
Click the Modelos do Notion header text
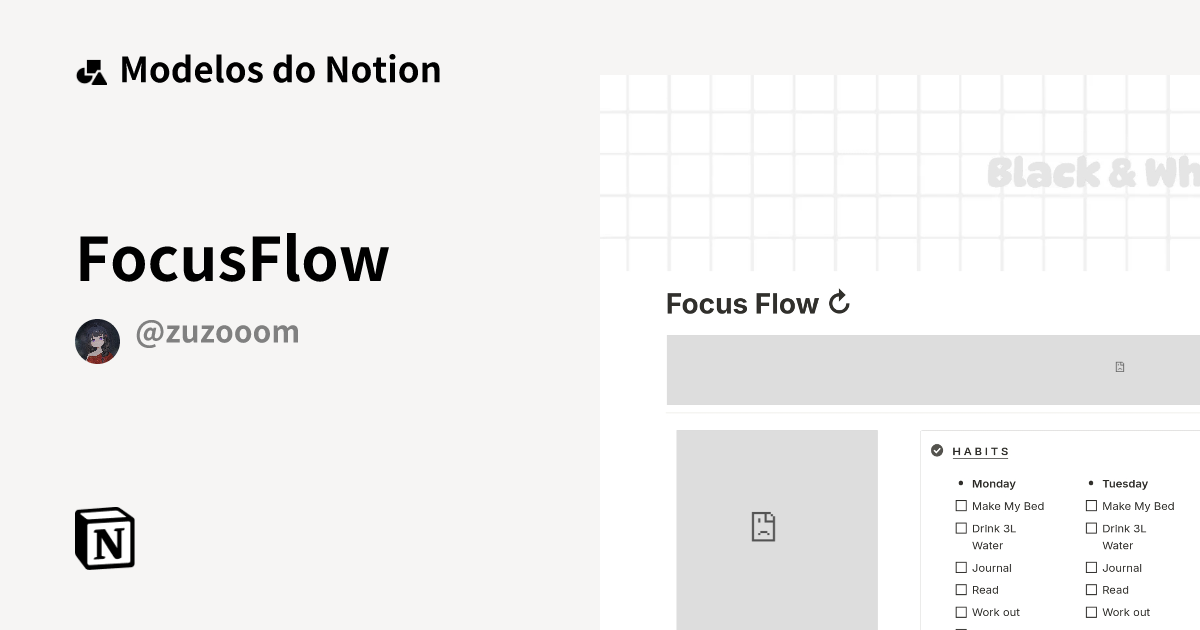click(280, 69)
